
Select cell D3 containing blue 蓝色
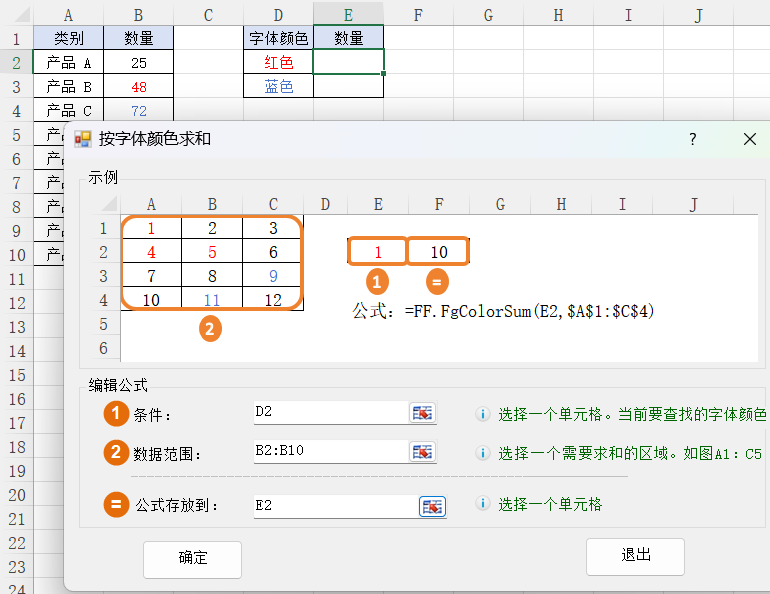coord(279,87)
